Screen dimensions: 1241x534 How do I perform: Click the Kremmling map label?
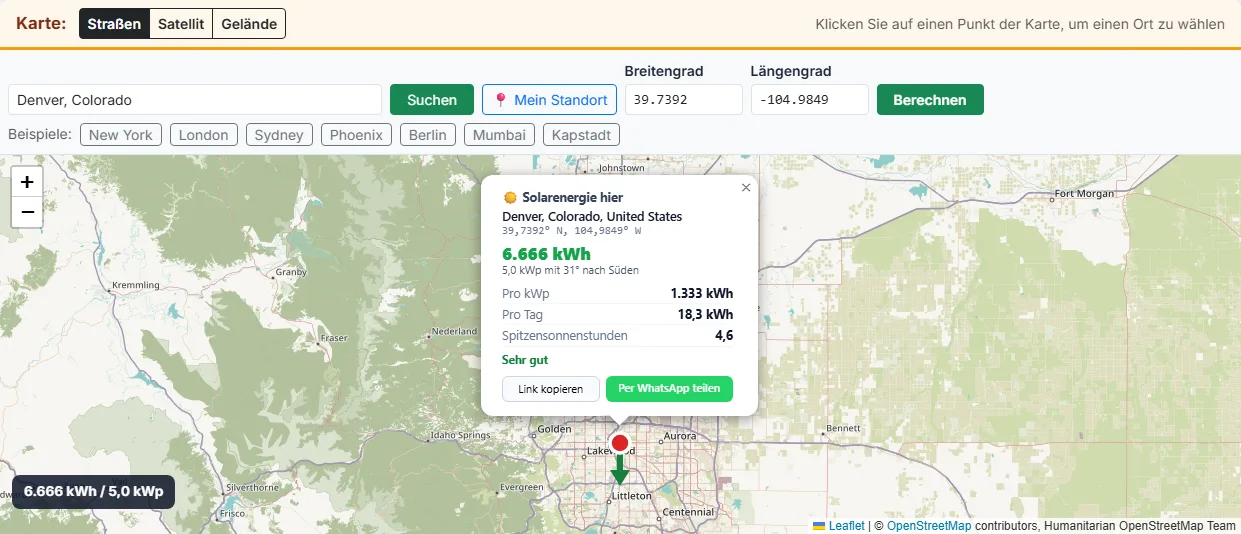click(x=136, y=285)
